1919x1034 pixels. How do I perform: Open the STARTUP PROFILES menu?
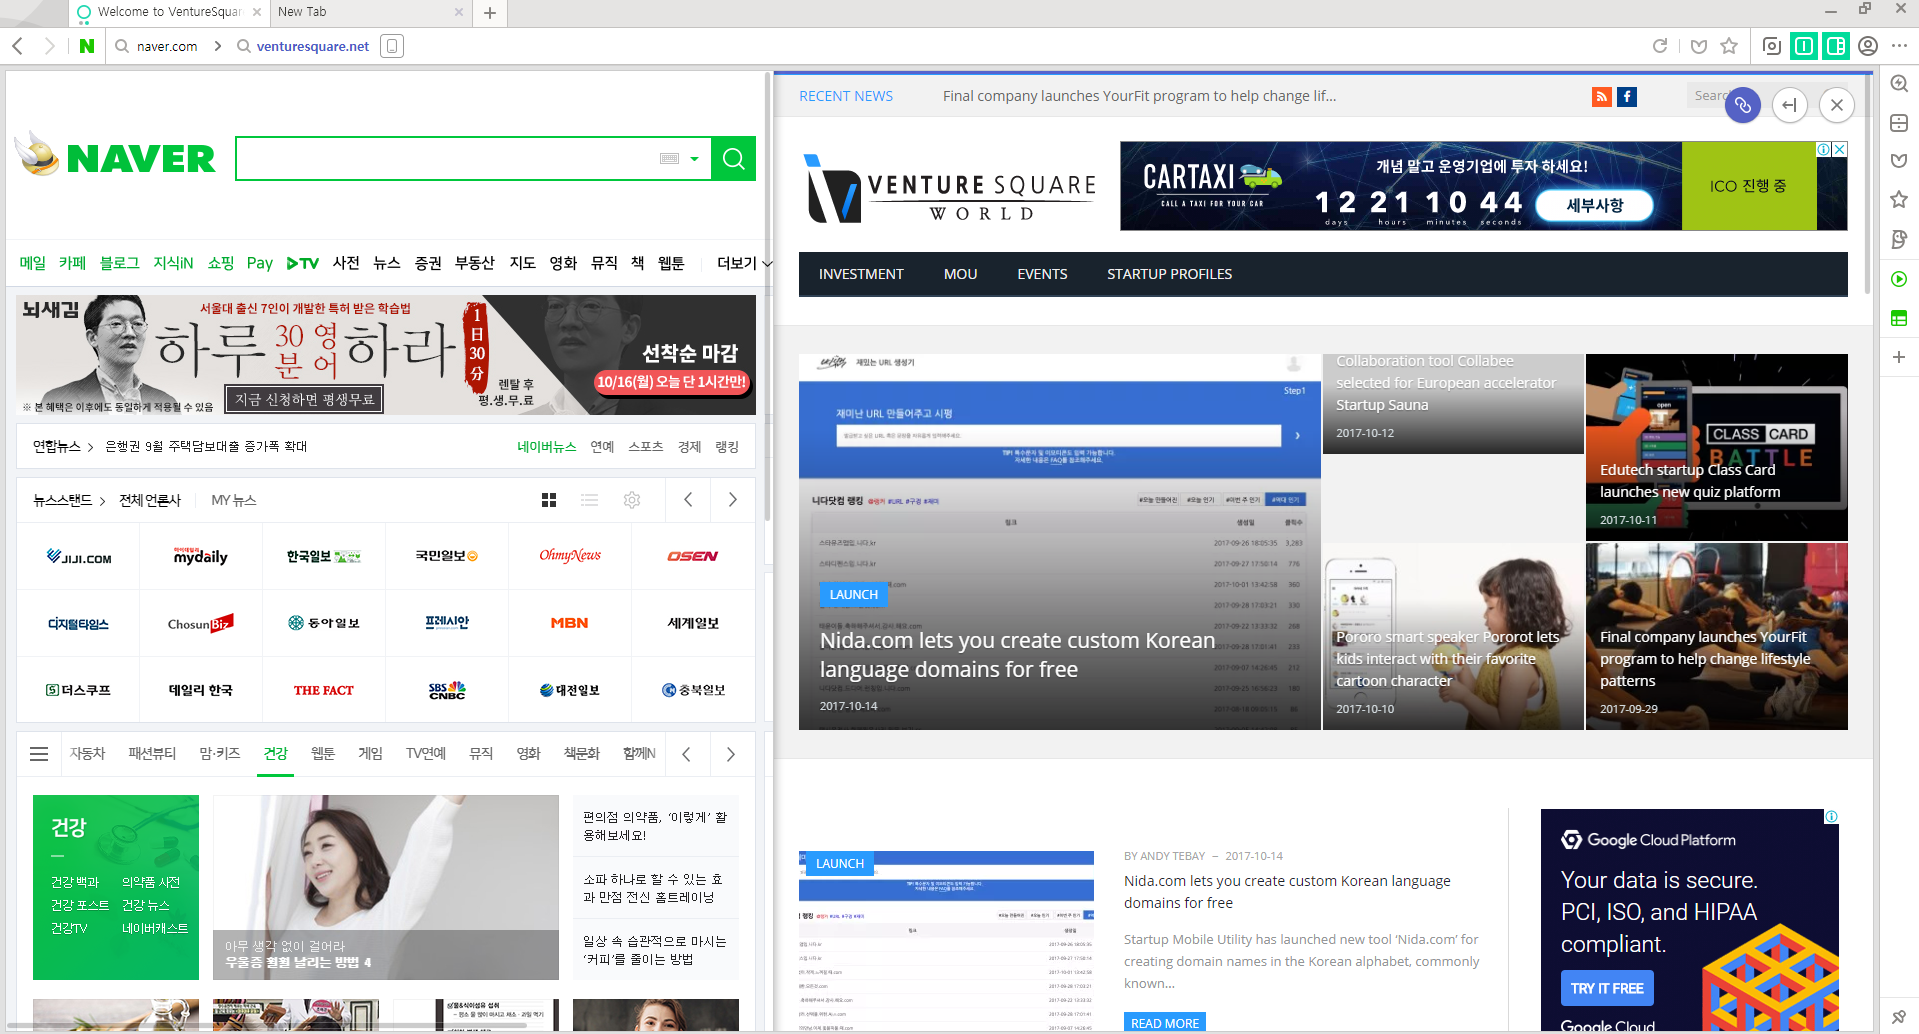point(1168,273)
